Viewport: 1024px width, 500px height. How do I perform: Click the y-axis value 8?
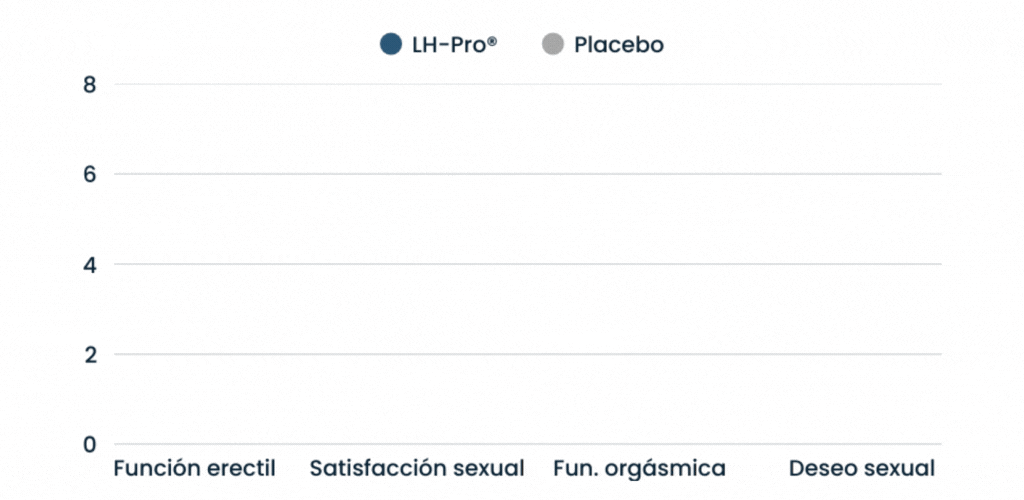[90, 84]
